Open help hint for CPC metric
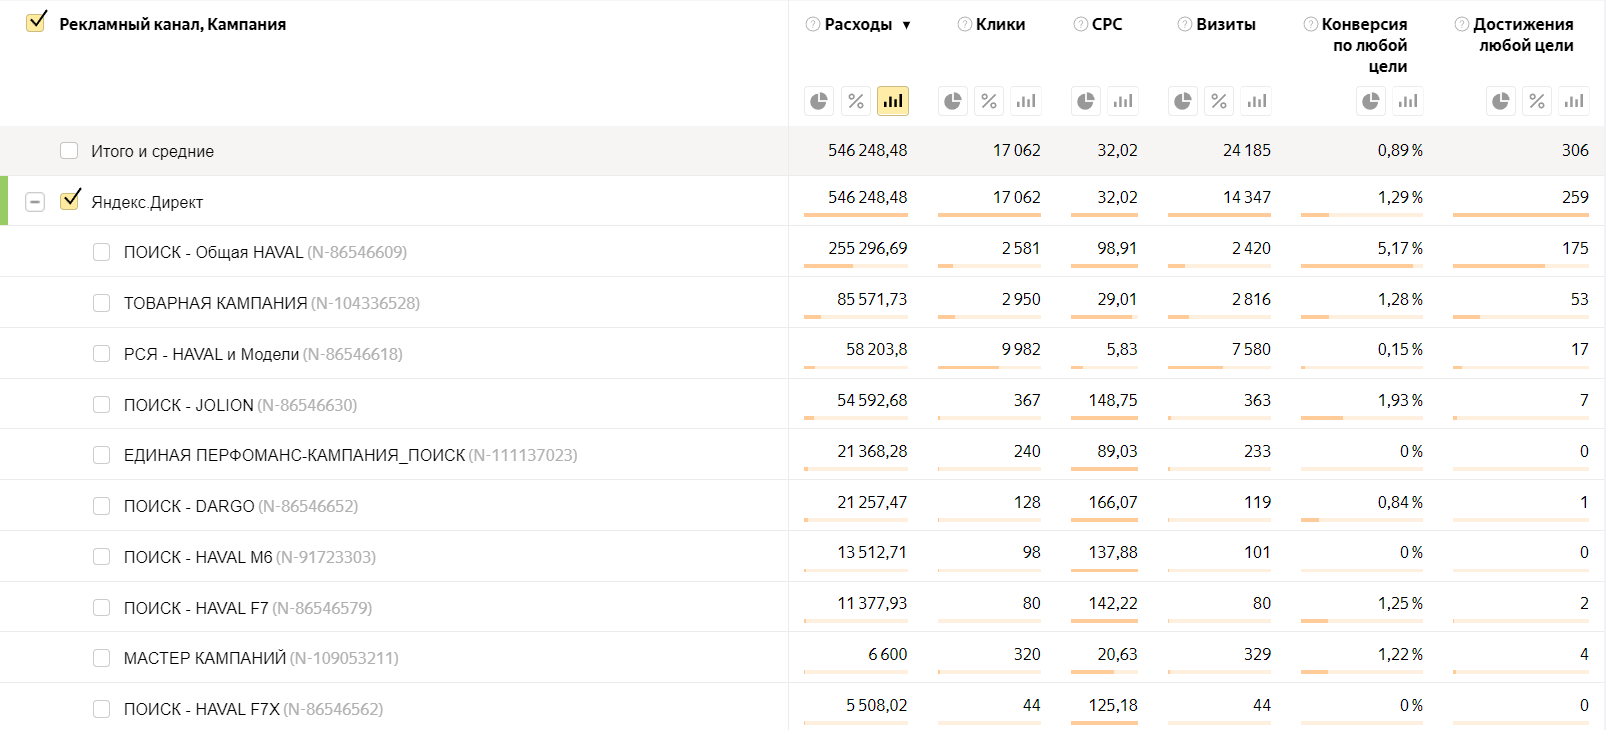This screenshot has width=1606, height=730. pos(1081,24)
